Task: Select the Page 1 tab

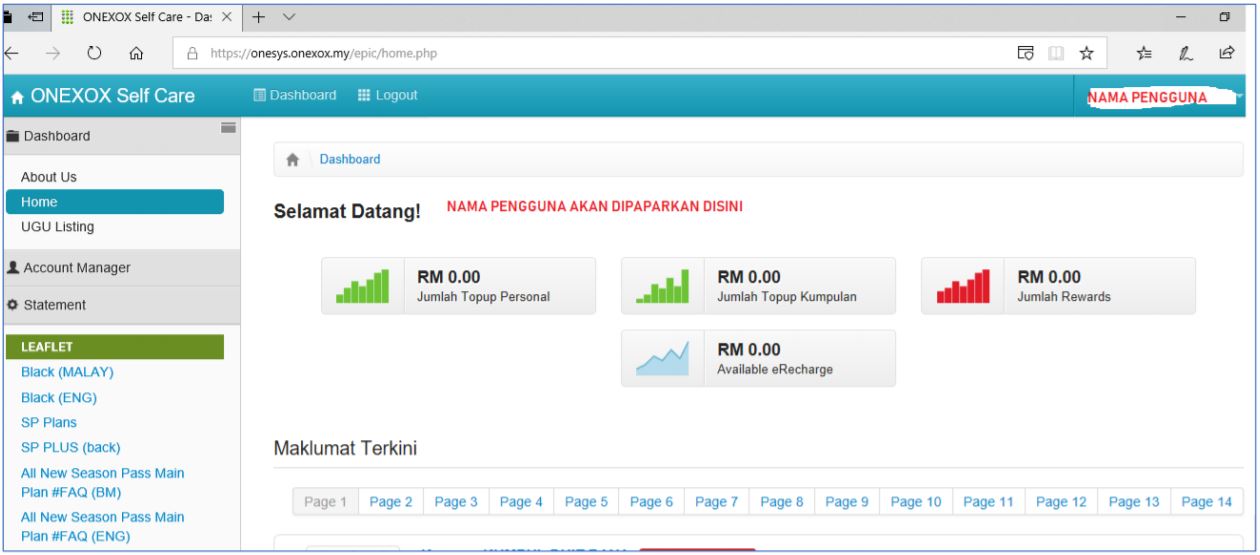Action: (x=325, y=502)
